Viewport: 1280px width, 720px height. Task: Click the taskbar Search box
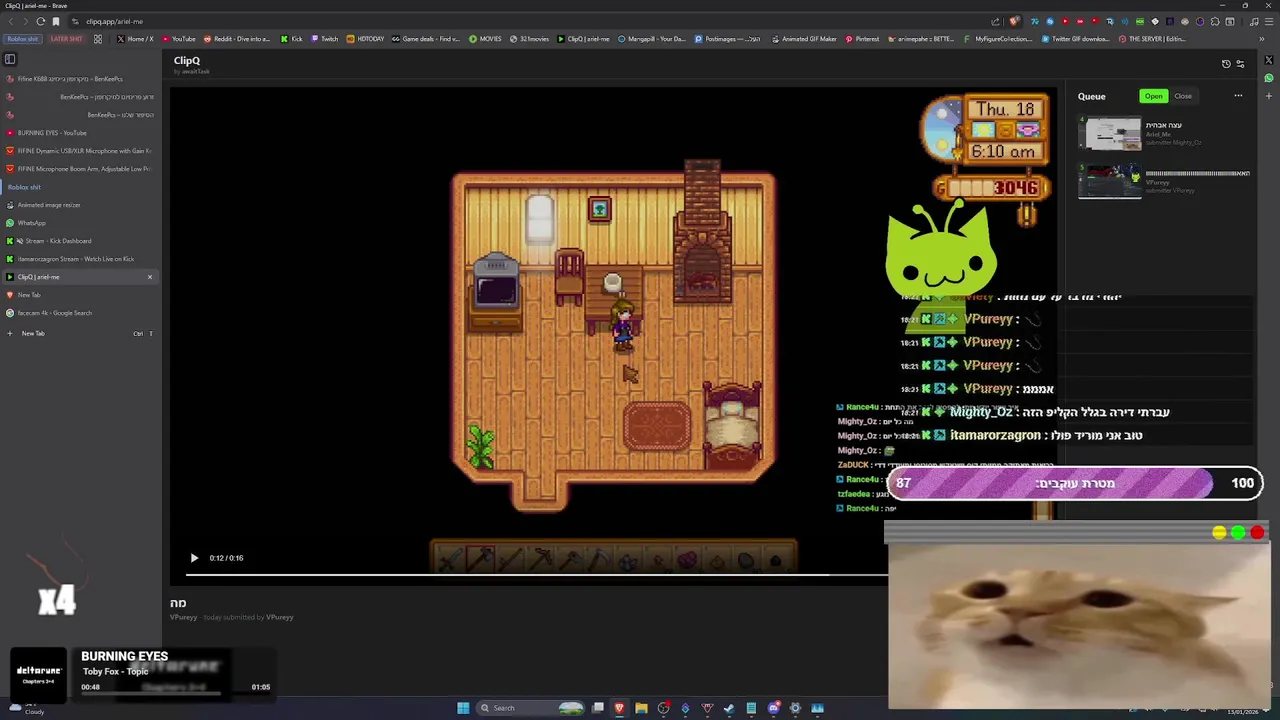pyautogui.click(x=530, y=708)
